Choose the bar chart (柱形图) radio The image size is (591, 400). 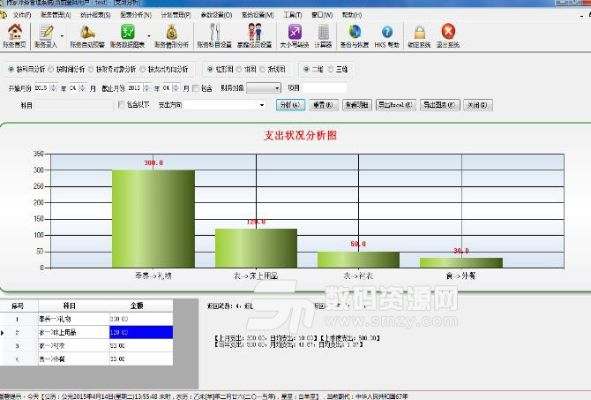tap(210, 69)
